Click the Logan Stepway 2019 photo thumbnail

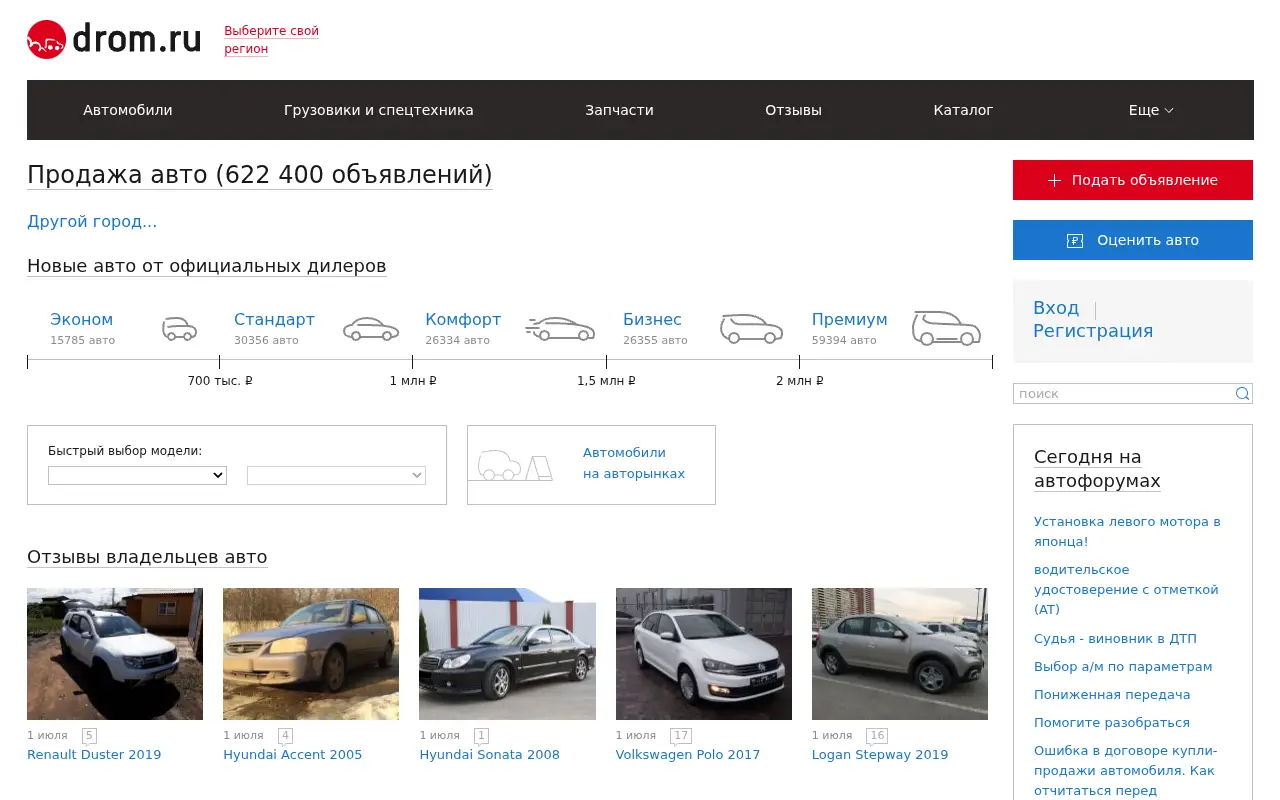coord(900,654)
